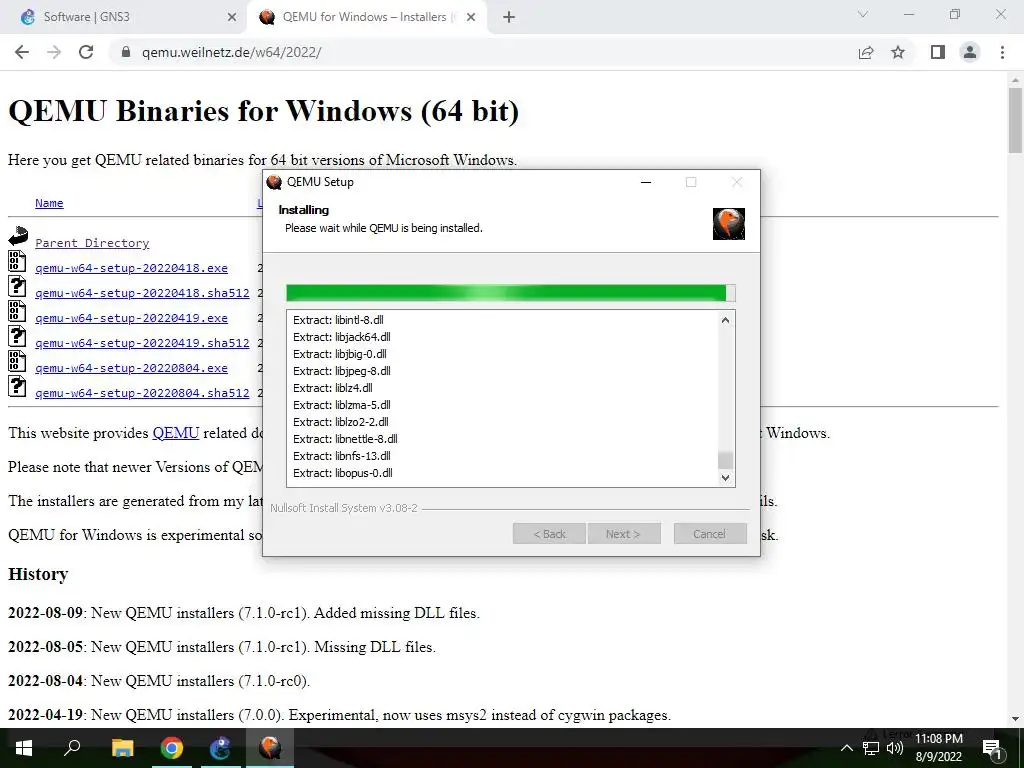This screenshot has height=768, width=1024.
Task: Click unknown-file icon beside 20220418.sha512
Action: 17,286
